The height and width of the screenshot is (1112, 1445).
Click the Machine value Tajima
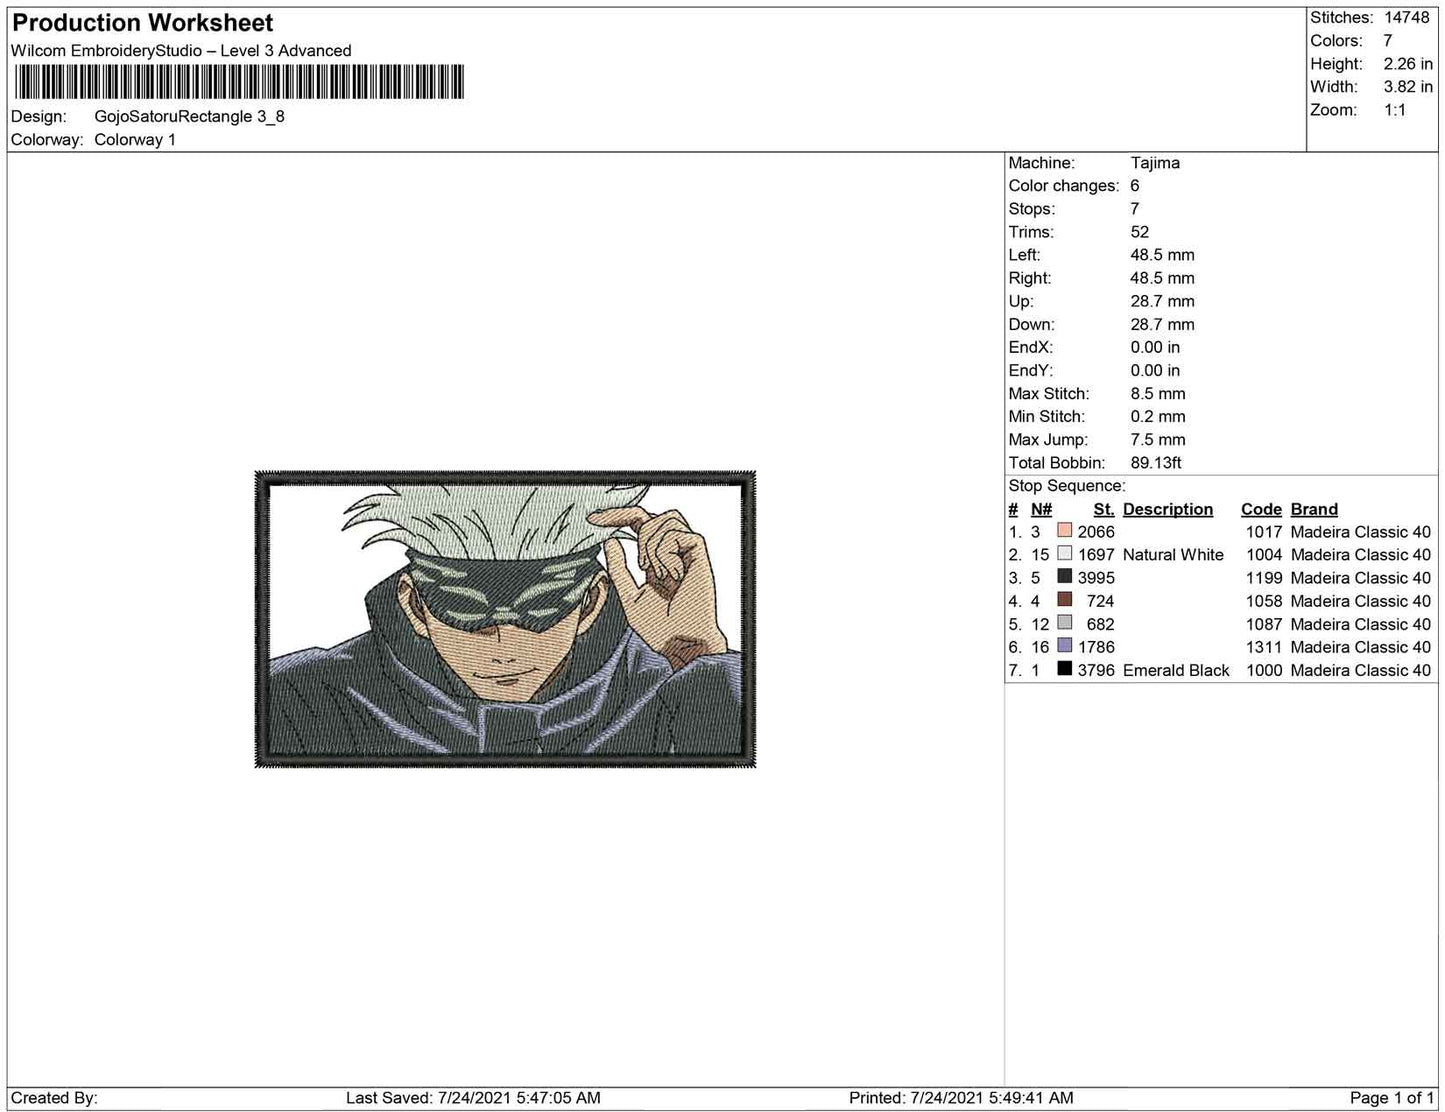(x=1155, y=163)
